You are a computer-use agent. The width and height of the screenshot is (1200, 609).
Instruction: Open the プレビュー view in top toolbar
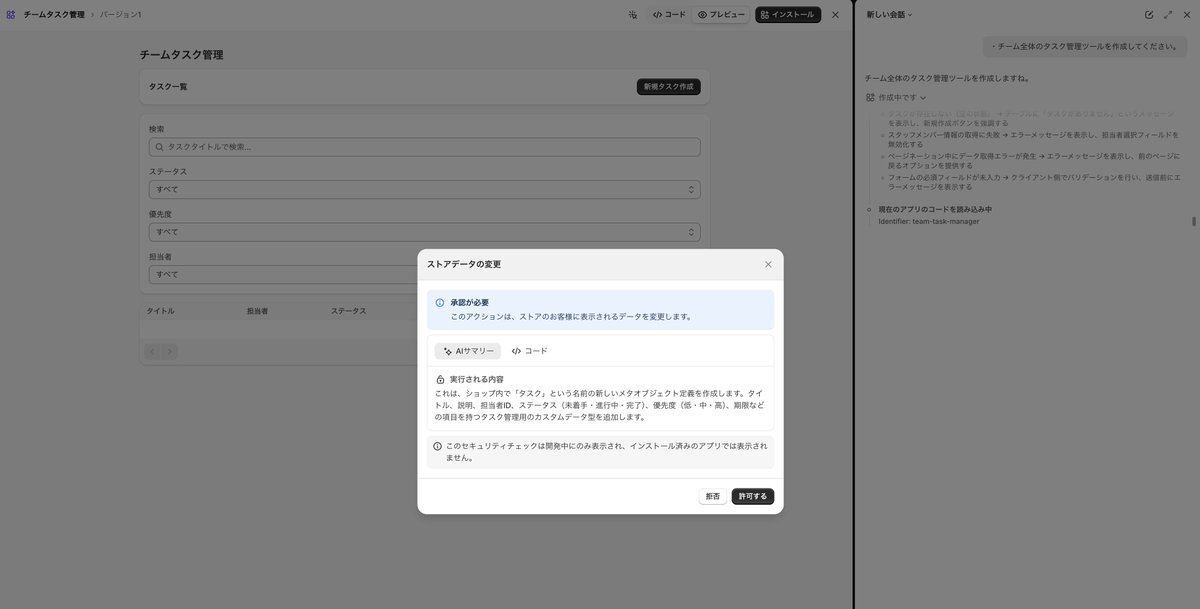(x=721, y=15)
